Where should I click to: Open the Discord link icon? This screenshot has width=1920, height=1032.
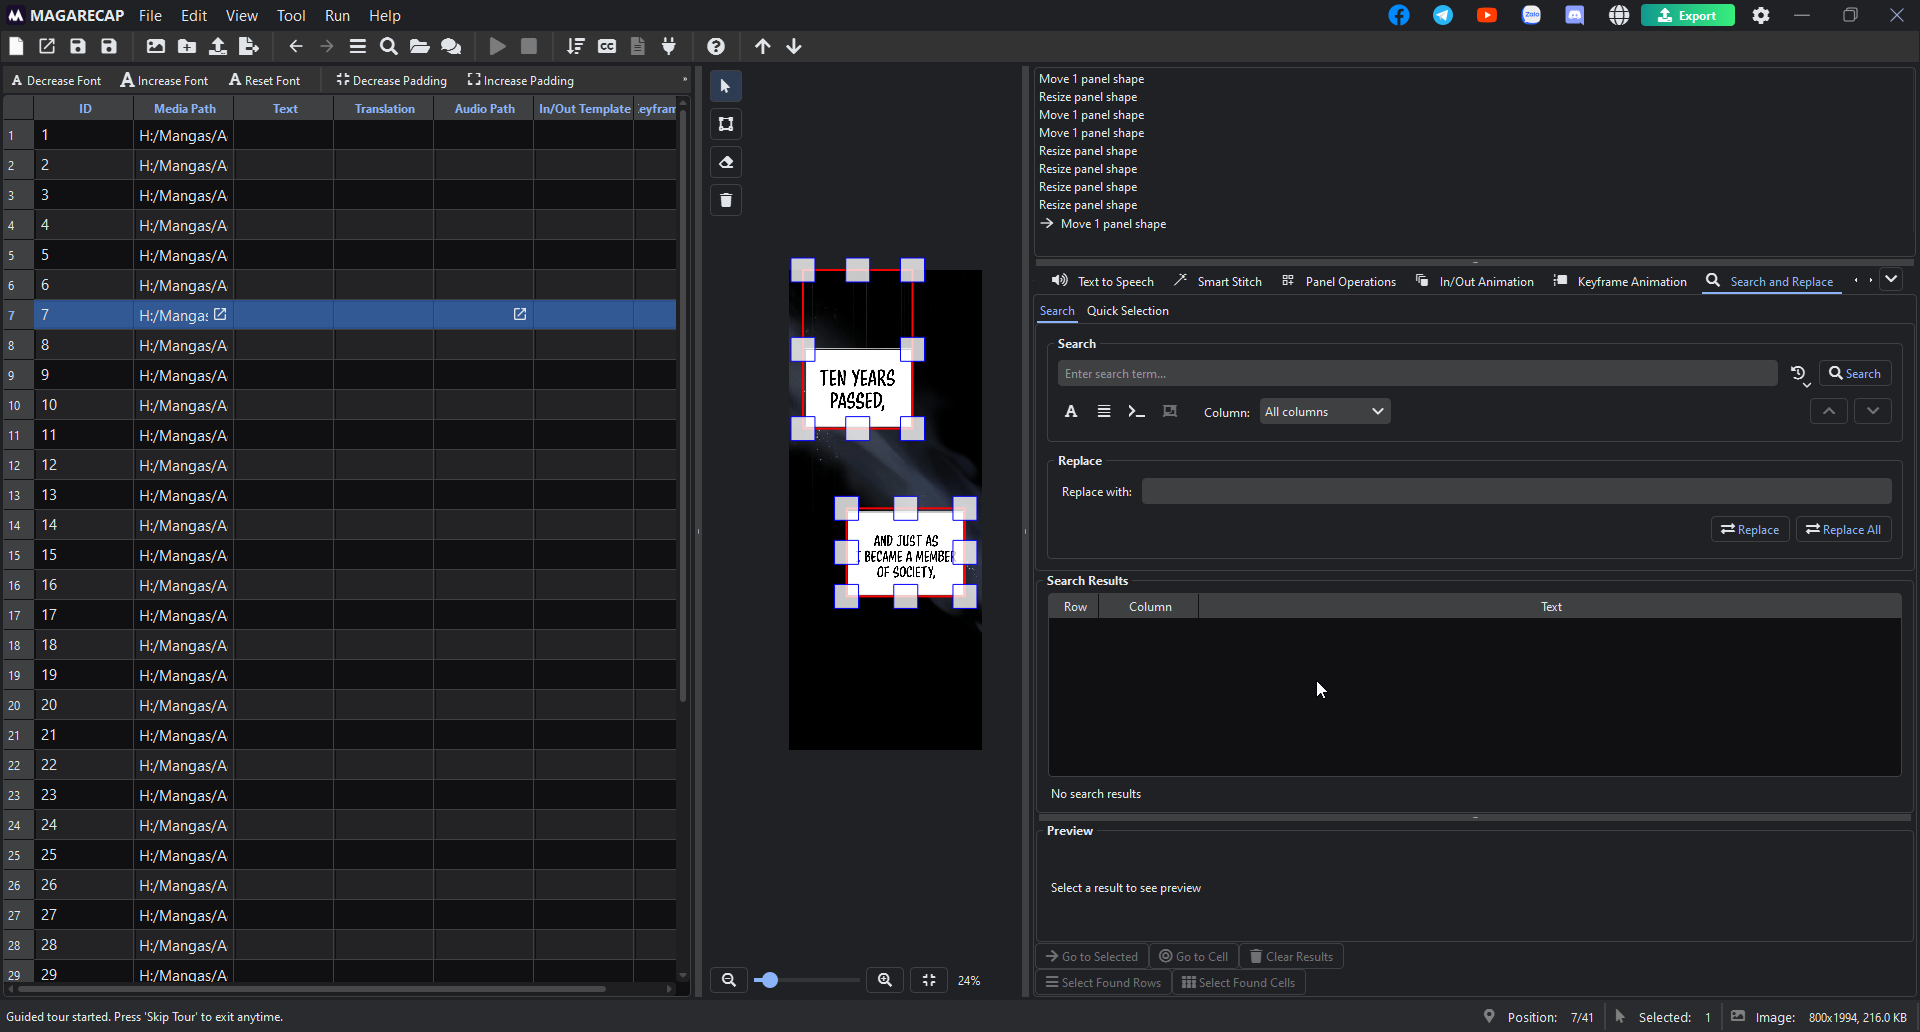1575,15
